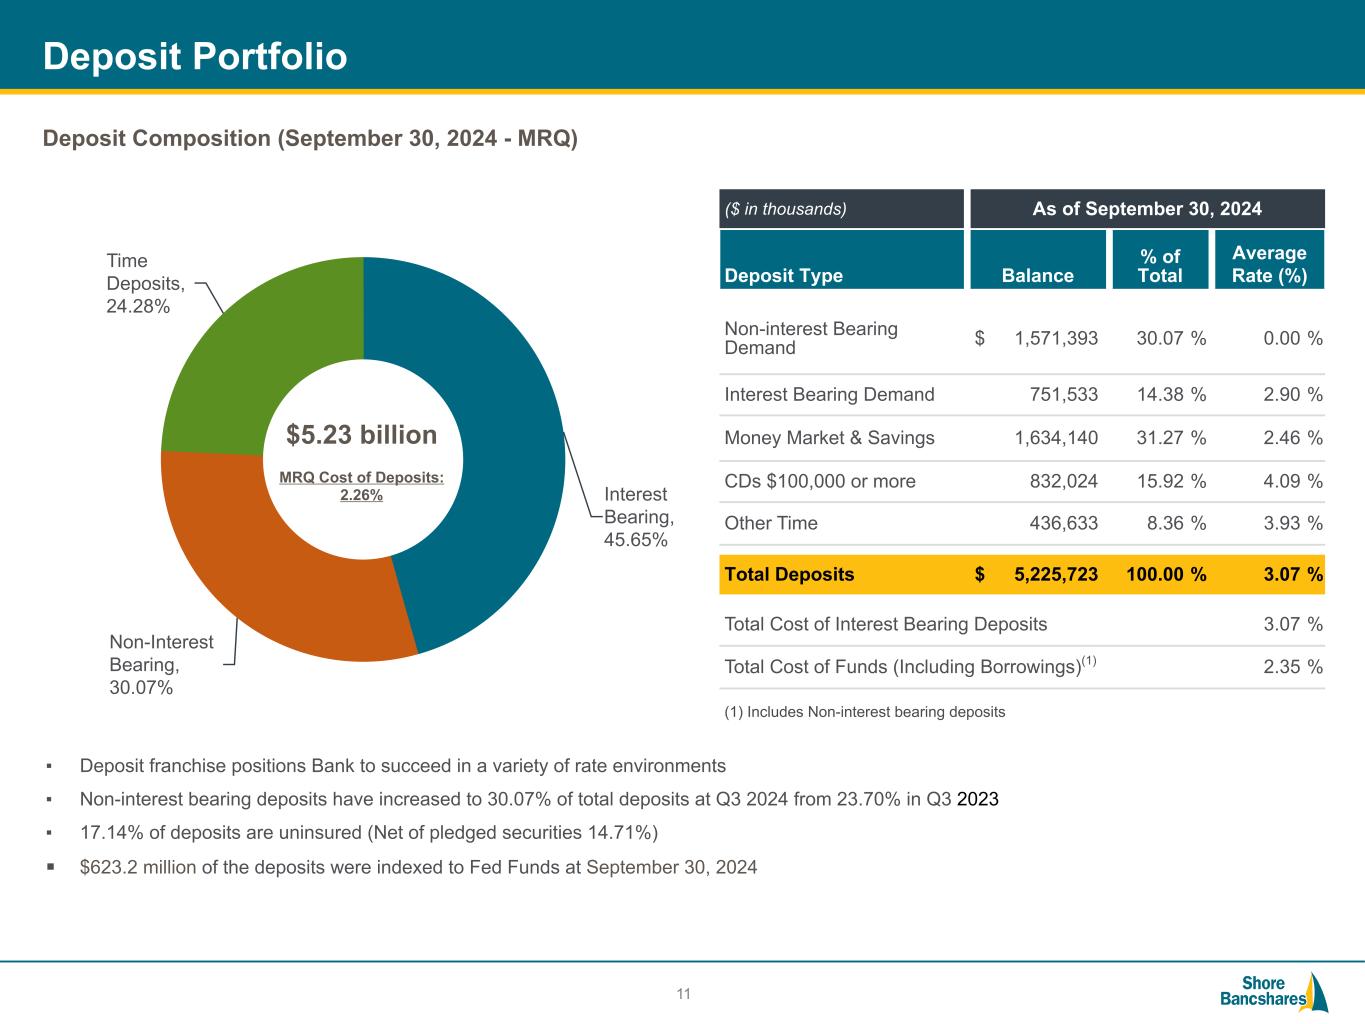This screenshot has height=1024, width=1365.
Task: Click the page number 11
Action: pyautogui.click(x=684, y=994)
